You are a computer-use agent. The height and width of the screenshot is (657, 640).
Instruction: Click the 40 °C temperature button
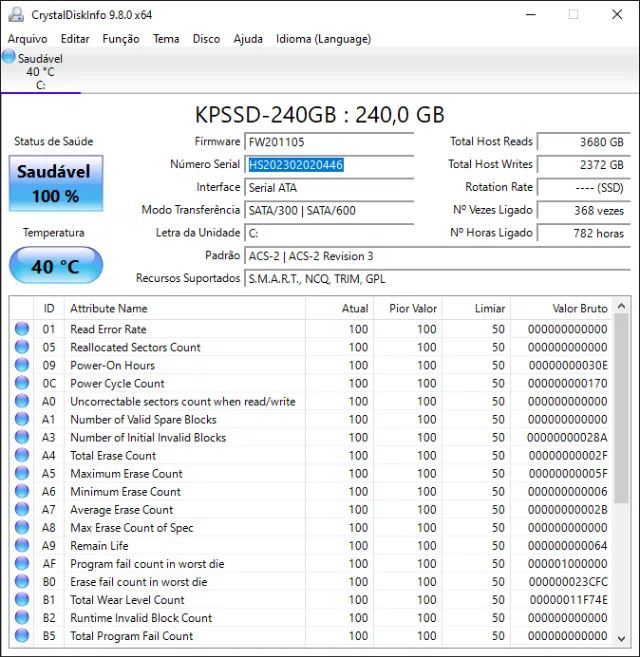56,265
